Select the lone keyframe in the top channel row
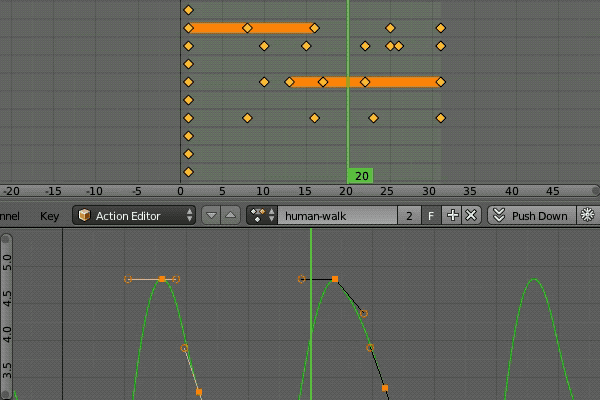The height and width of the screenshot is (400, 600). click(188, 10)
